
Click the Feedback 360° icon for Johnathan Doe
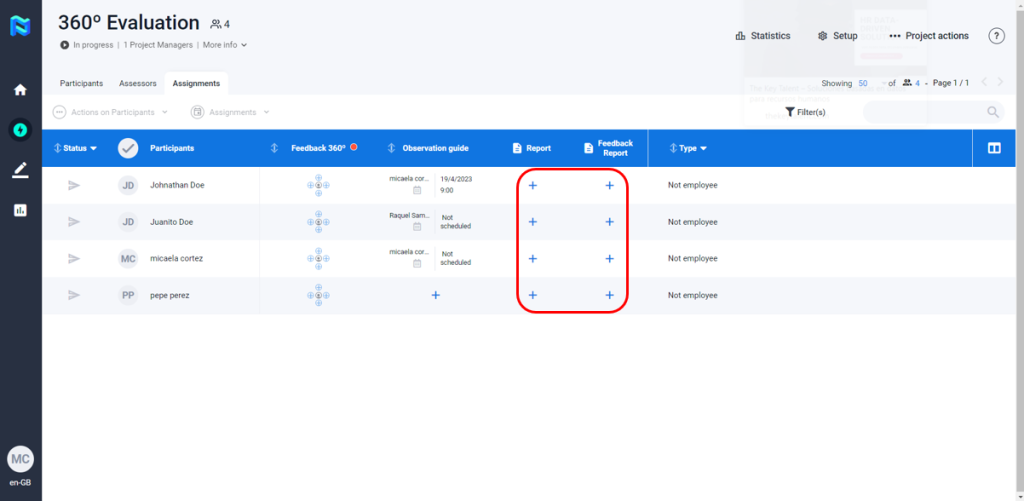click(318, 185)
